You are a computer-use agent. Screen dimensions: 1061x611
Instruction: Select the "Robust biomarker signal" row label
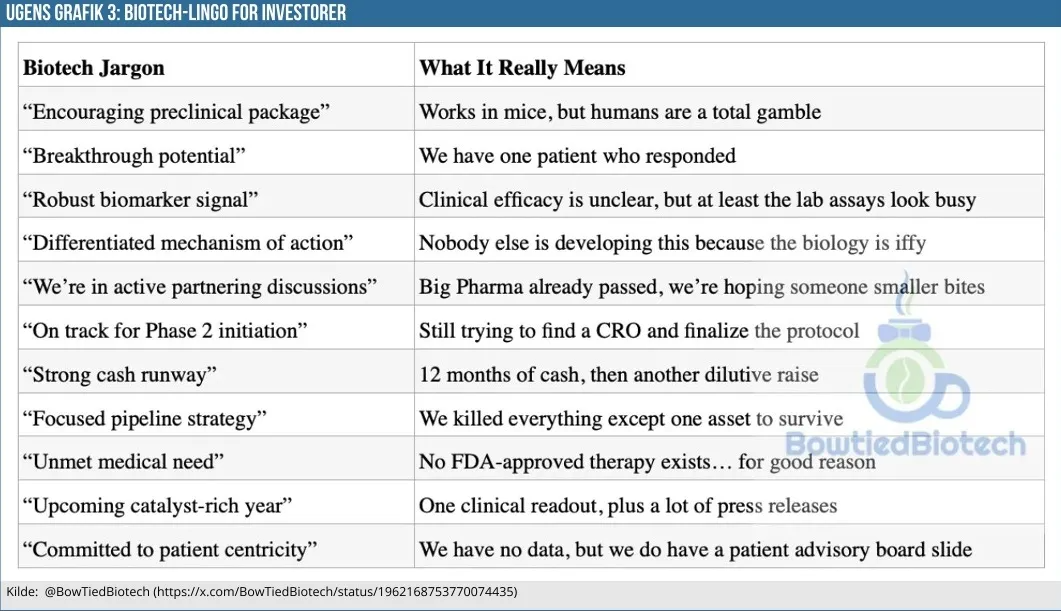click(140, 199)
